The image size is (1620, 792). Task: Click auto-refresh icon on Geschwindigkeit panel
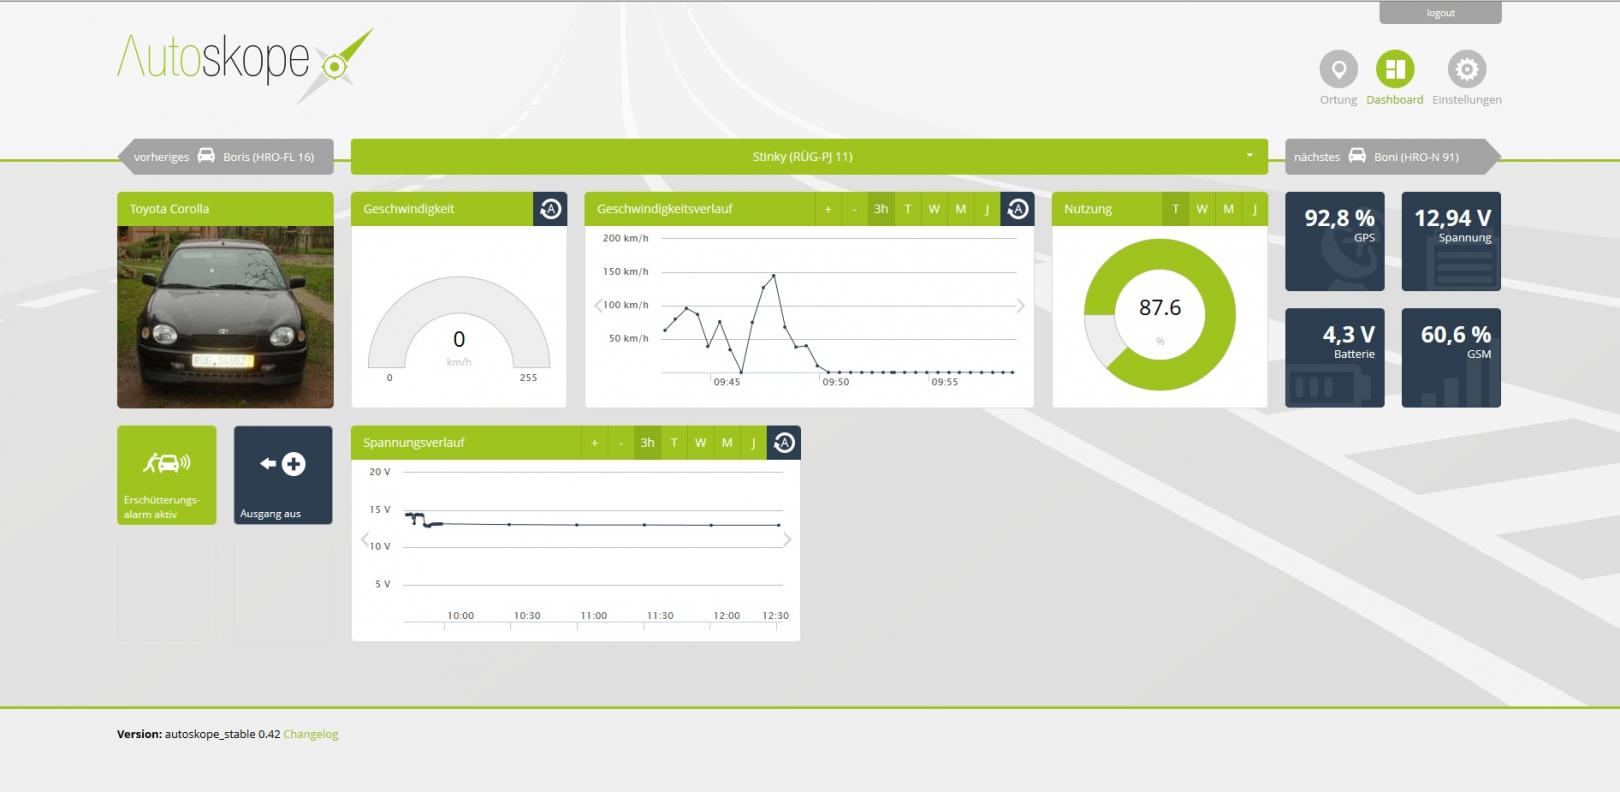click(550, 209)
